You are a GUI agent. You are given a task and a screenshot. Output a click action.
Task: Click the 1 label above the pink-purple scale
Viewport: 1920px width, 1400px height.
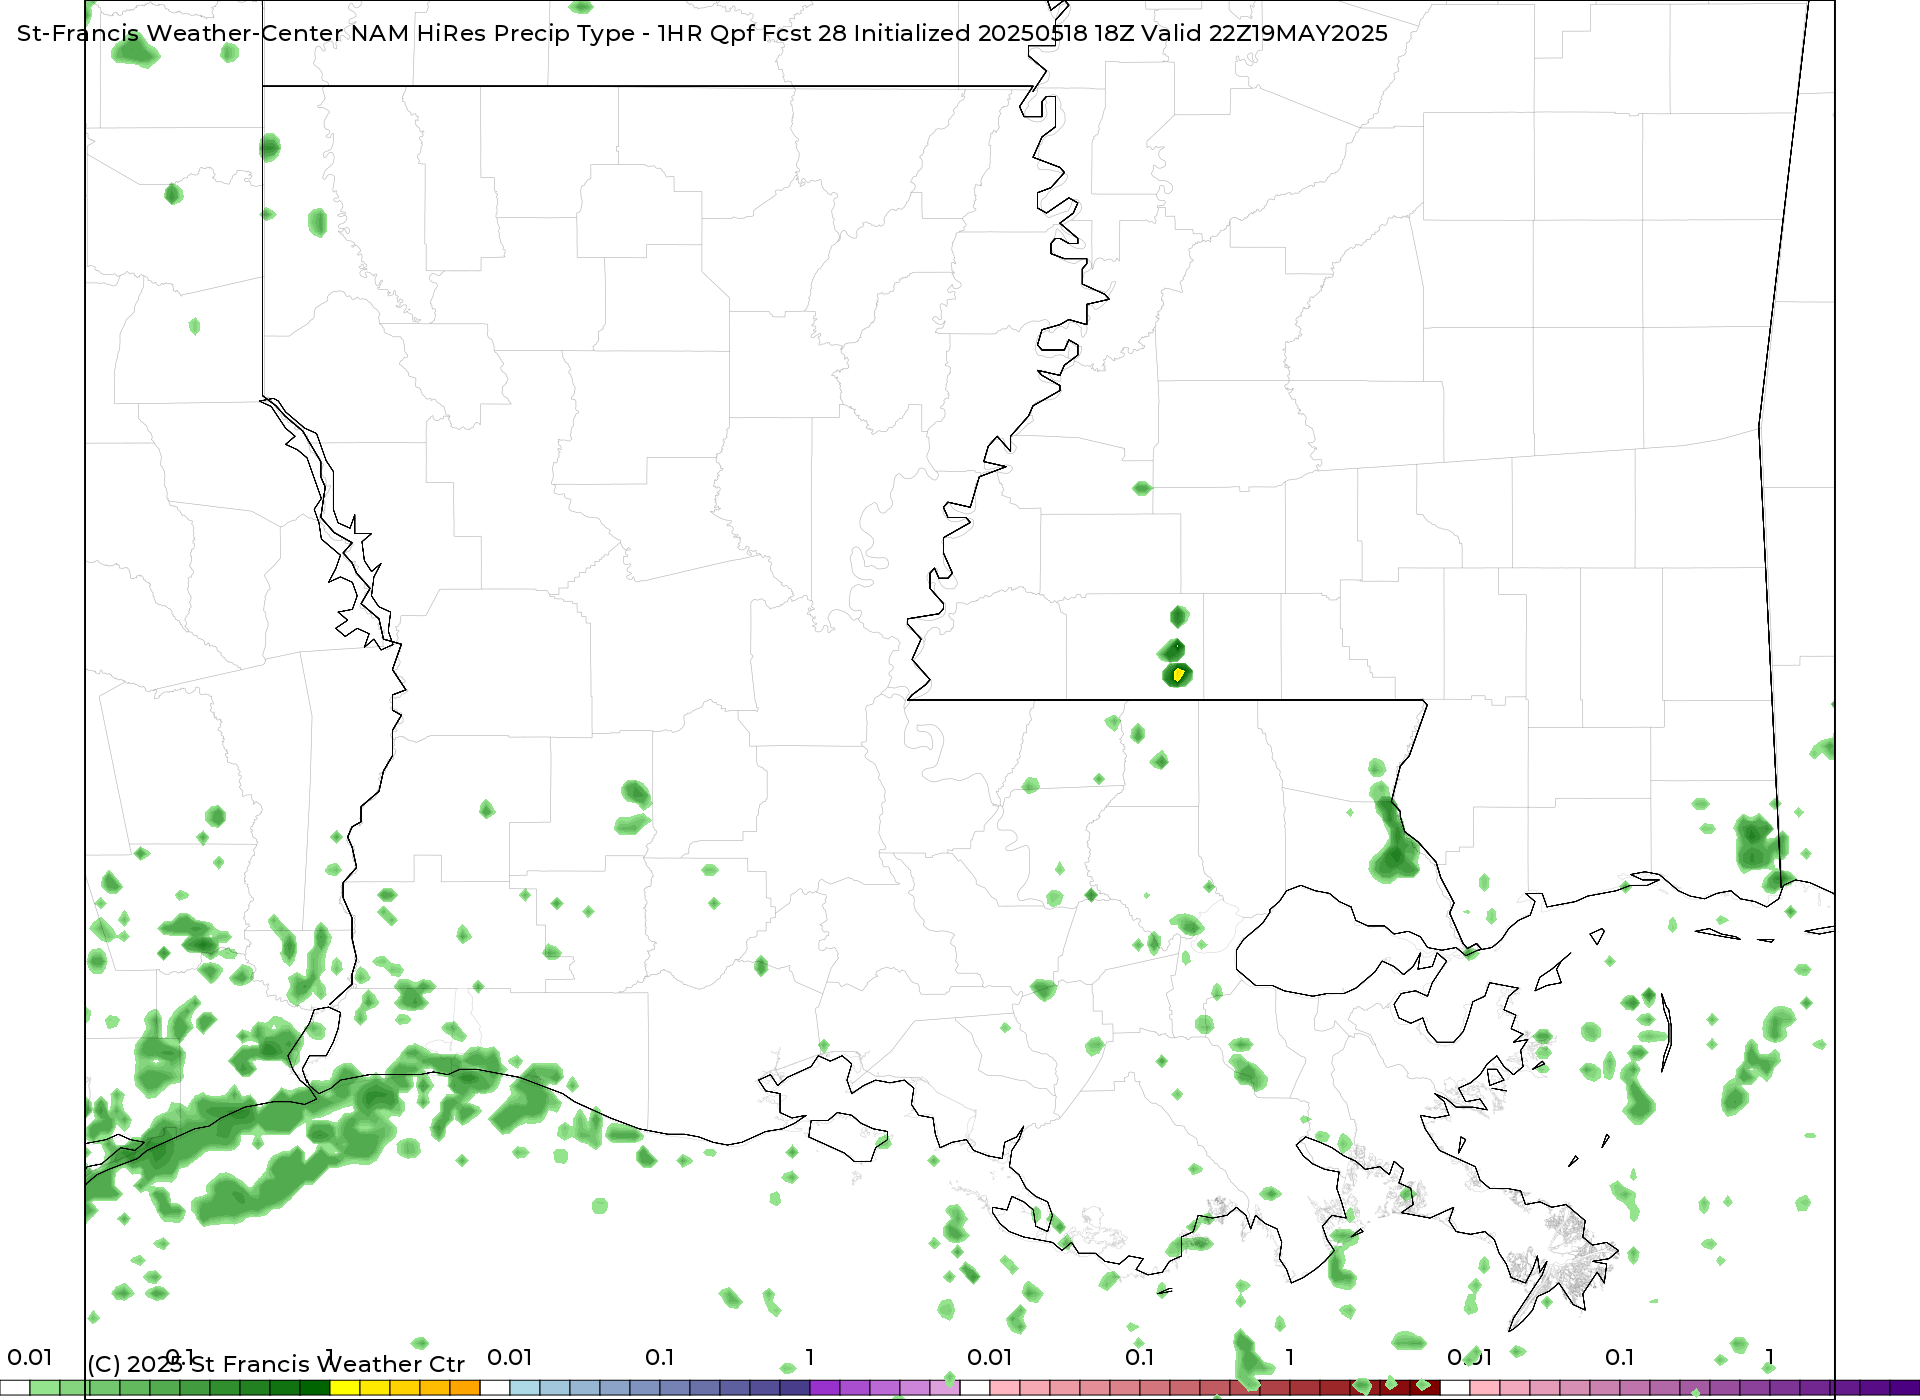[1770, 1357]
